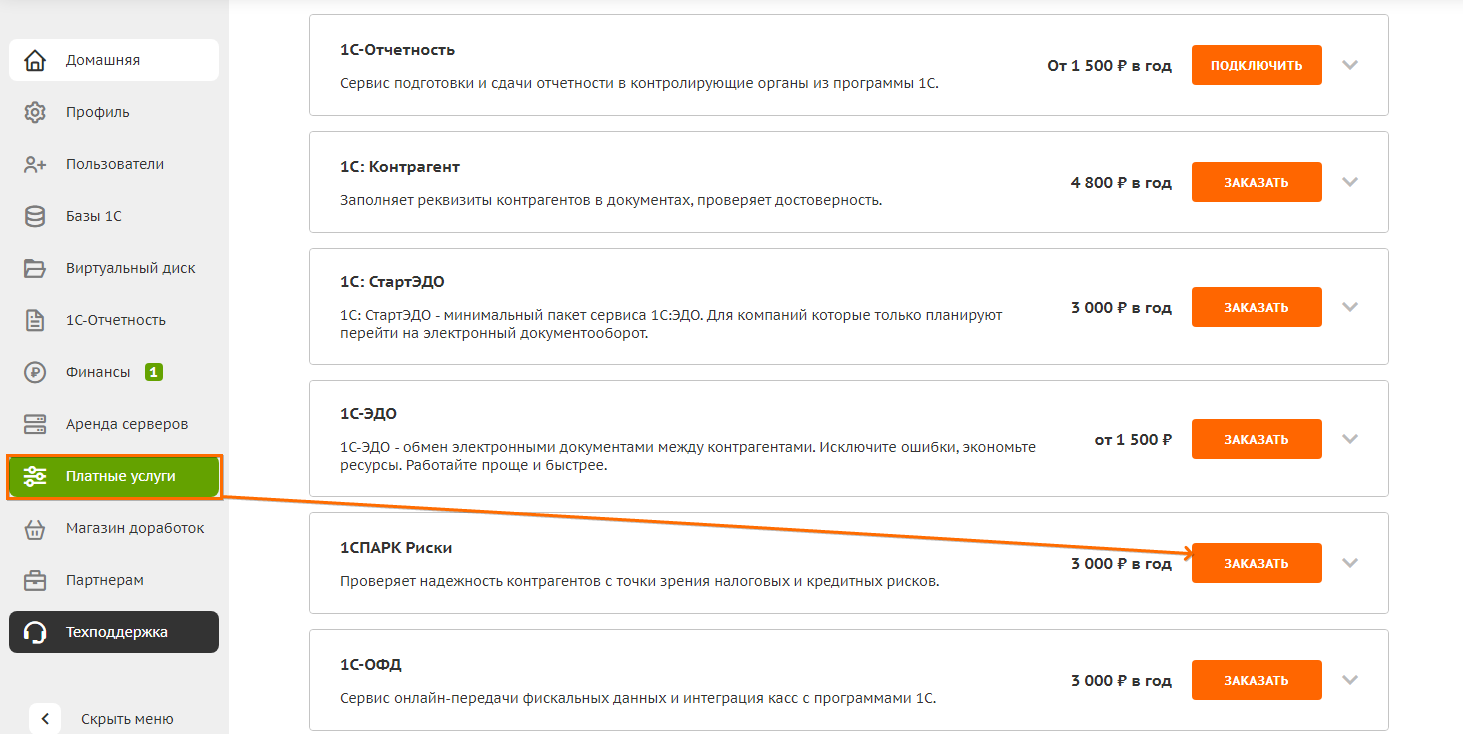The image size is (1463, 734).
Task: Select the Пользователи add-user icon
Action: (x=35, y=164)
